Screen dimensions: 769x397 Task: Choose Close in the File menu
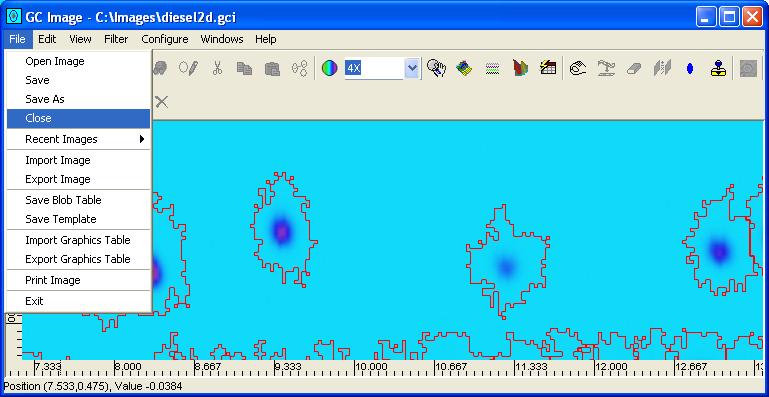tap(78, 118)
